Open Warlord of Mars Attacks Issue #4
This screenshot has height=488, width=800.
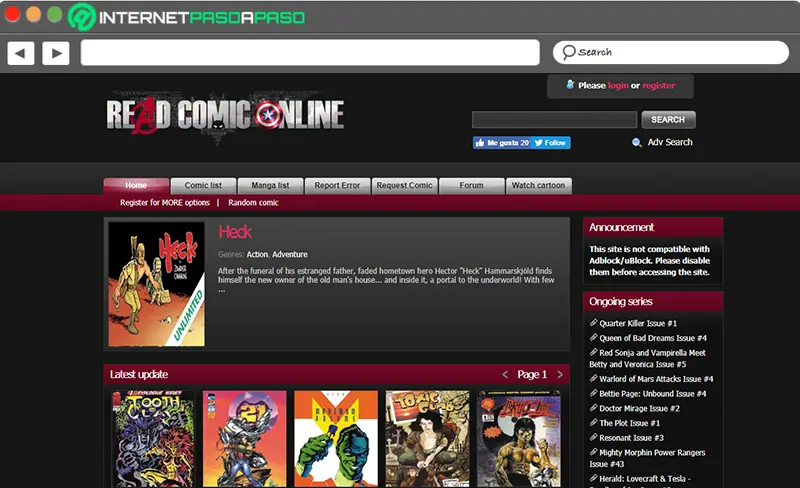point(656,379)
